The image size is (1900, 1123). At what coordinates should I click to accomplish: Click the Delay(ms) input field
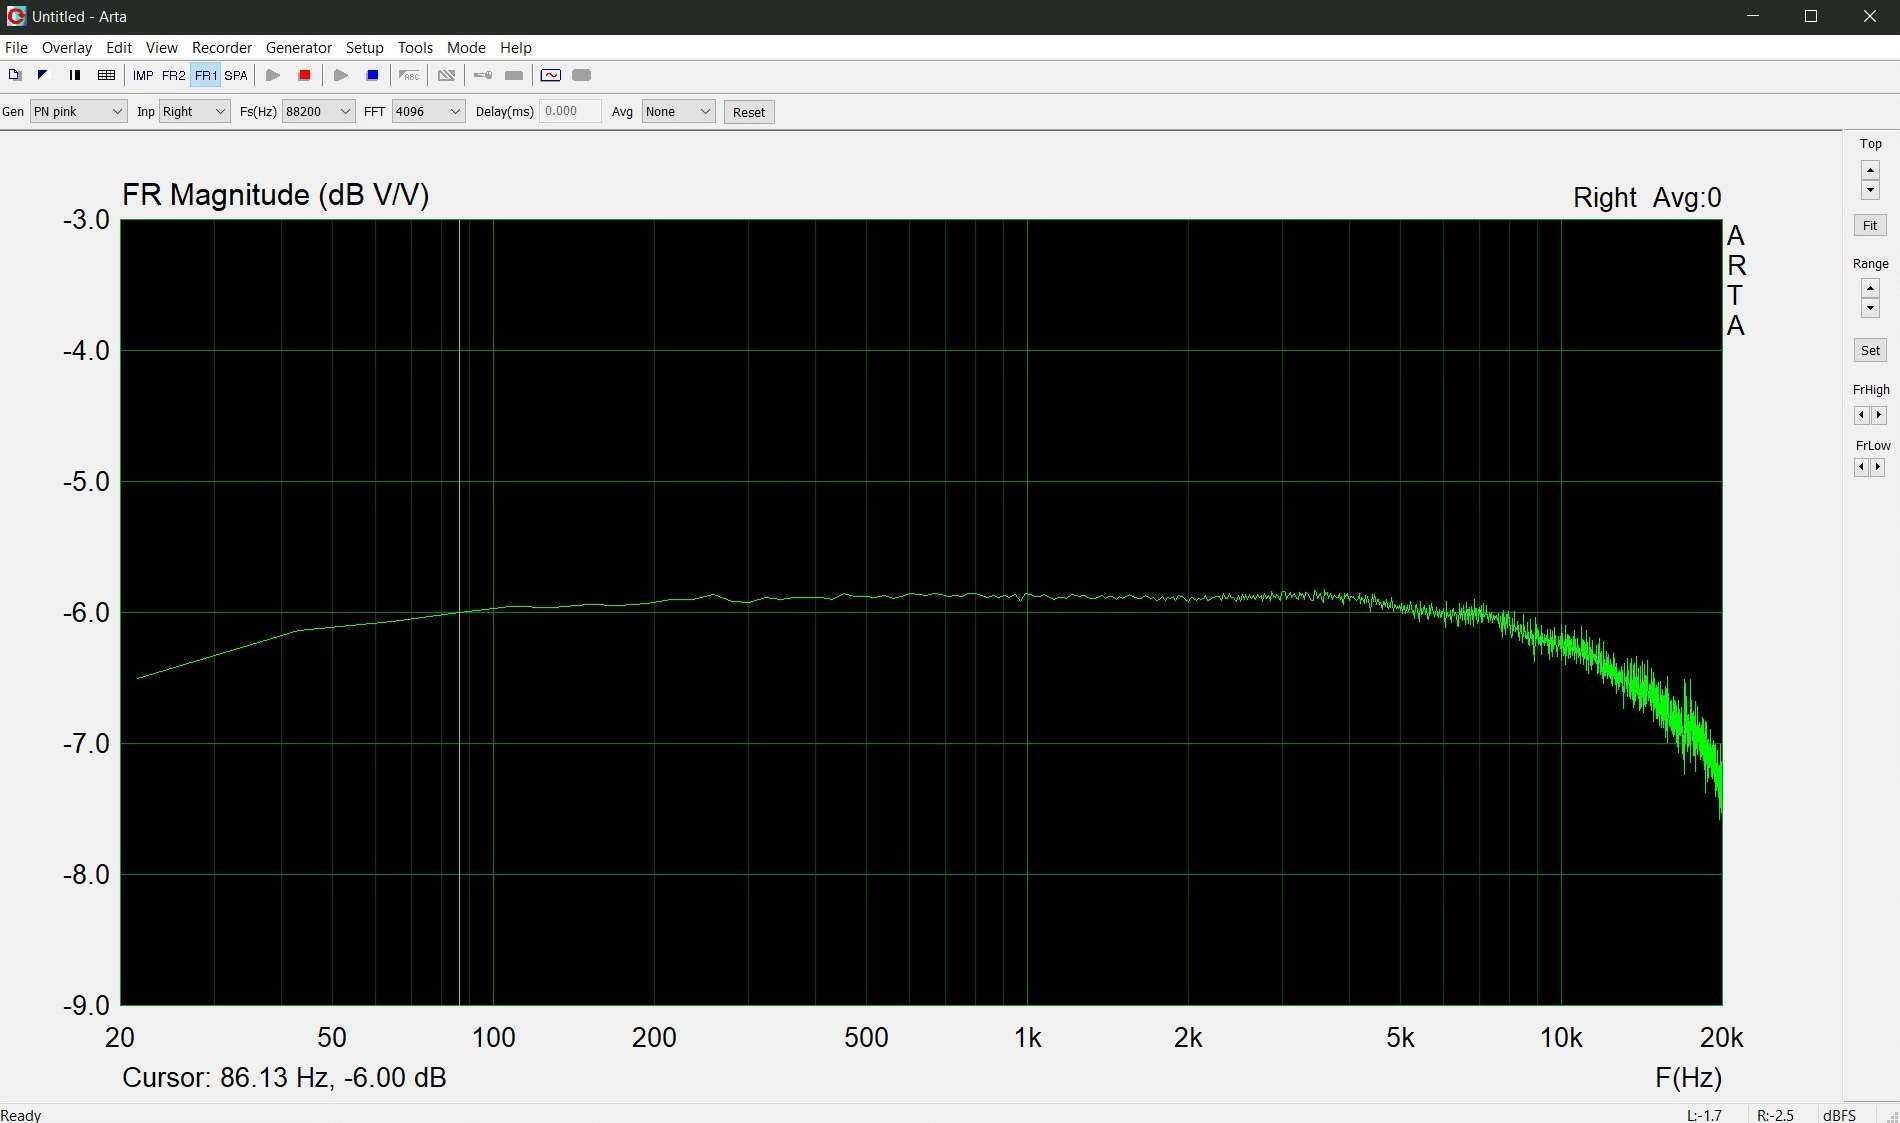pos(570,112)
